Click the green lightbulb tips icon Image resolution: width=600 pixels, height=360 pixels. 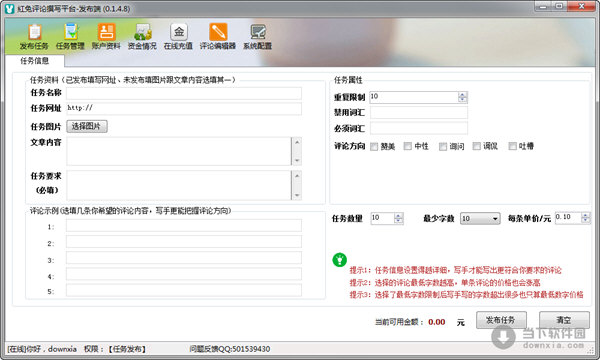tap(339, 260)
